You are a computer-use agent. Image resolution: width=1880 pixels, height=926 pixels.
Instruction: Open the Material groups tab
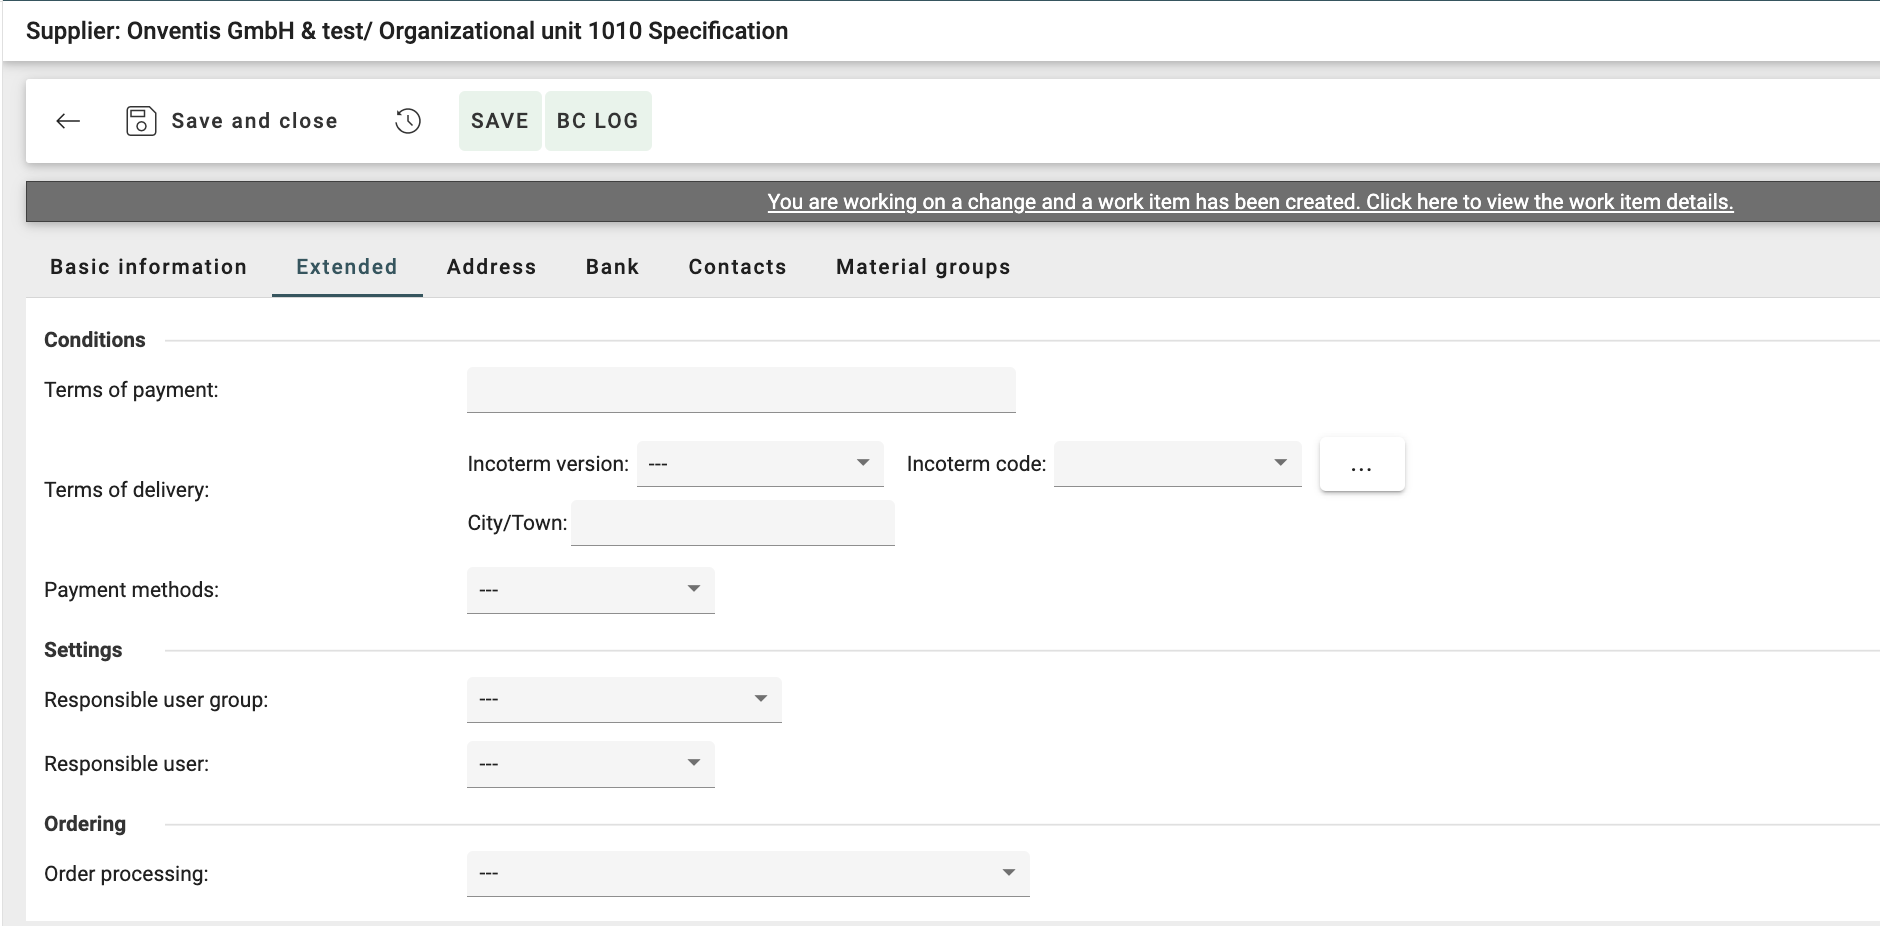point(923,267)
